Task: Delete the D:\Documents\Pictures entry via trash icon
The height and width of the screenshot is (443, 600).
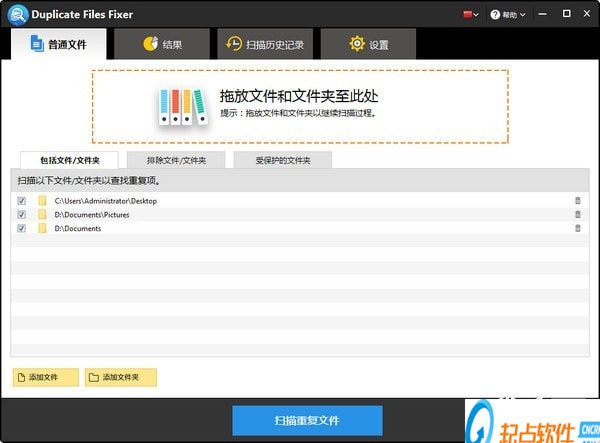Action: (x=578, y=214)
